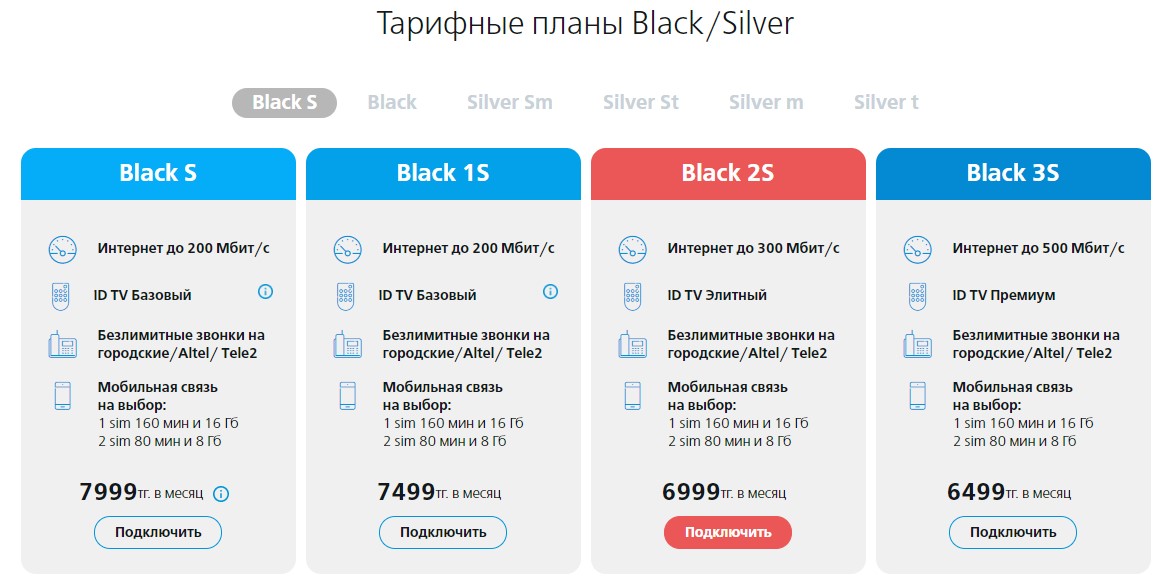The width and height of the screenshot is (1163, 583).
Task: Open the Silver t tab
Action: (x=886, y=102)
